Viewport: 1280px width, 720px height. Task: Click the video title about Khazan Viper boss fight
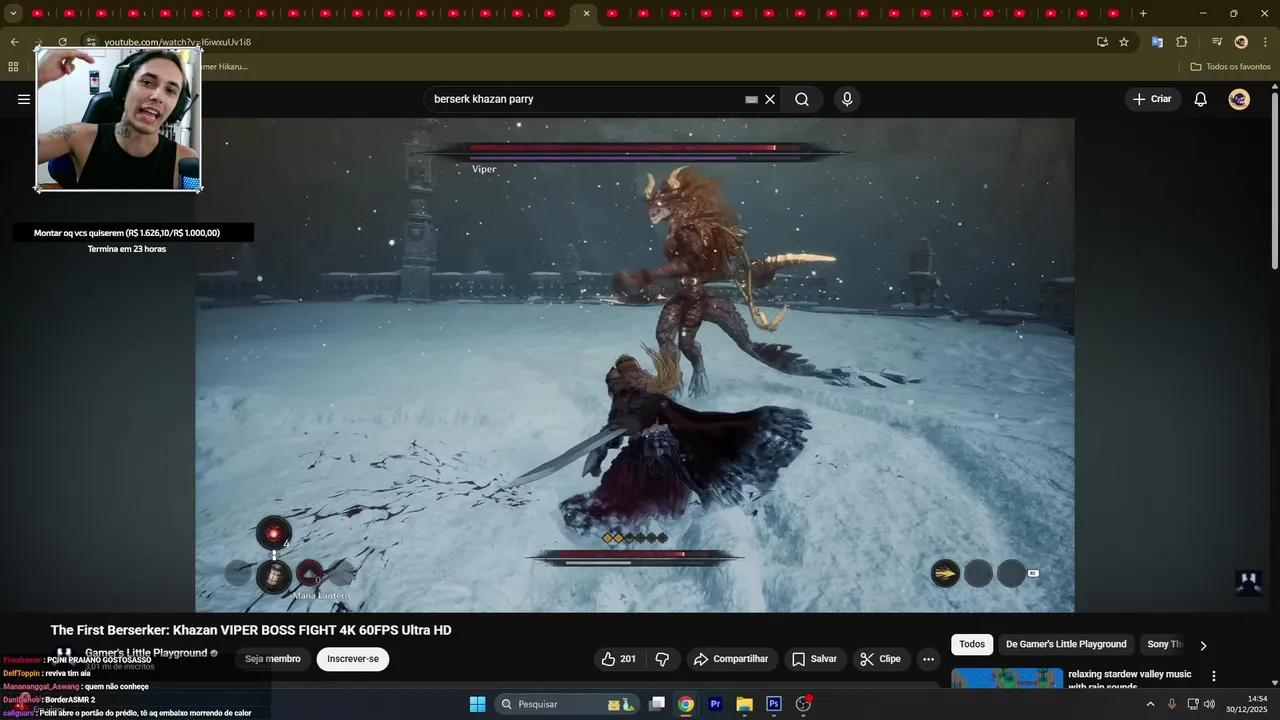coord(251,630)
